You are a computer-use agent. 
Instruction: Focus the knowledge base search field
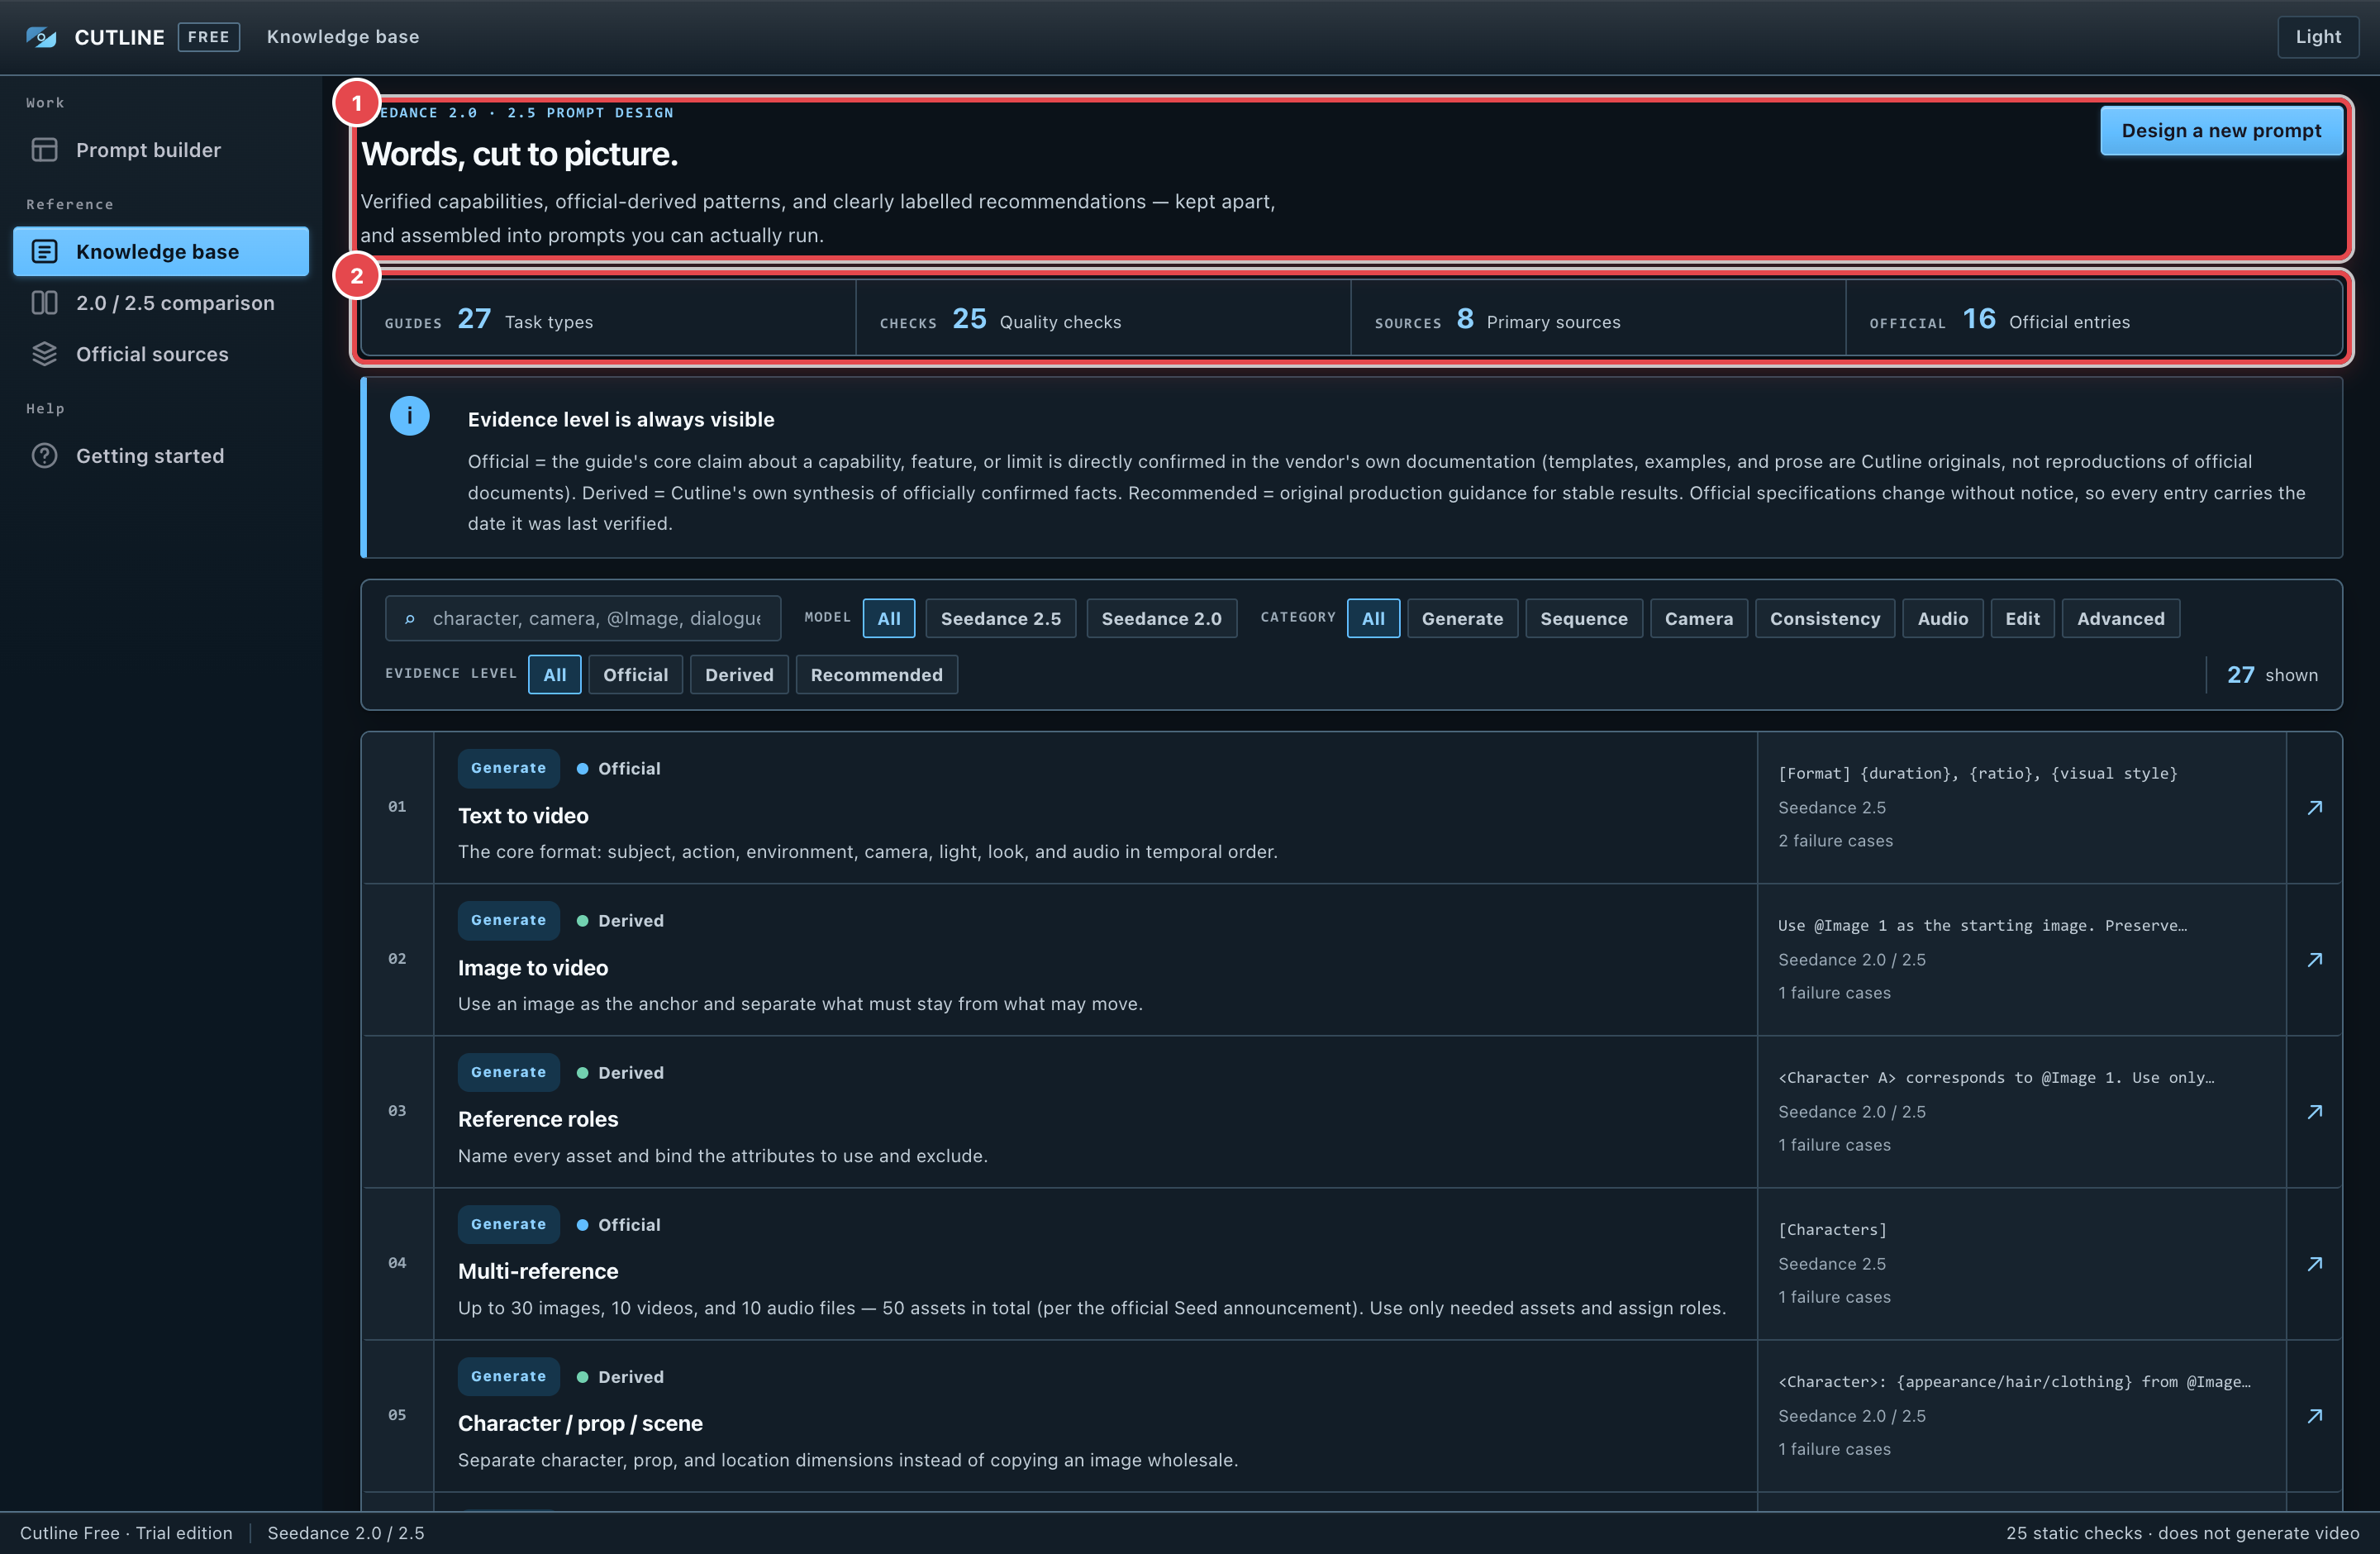coord(583,619)
